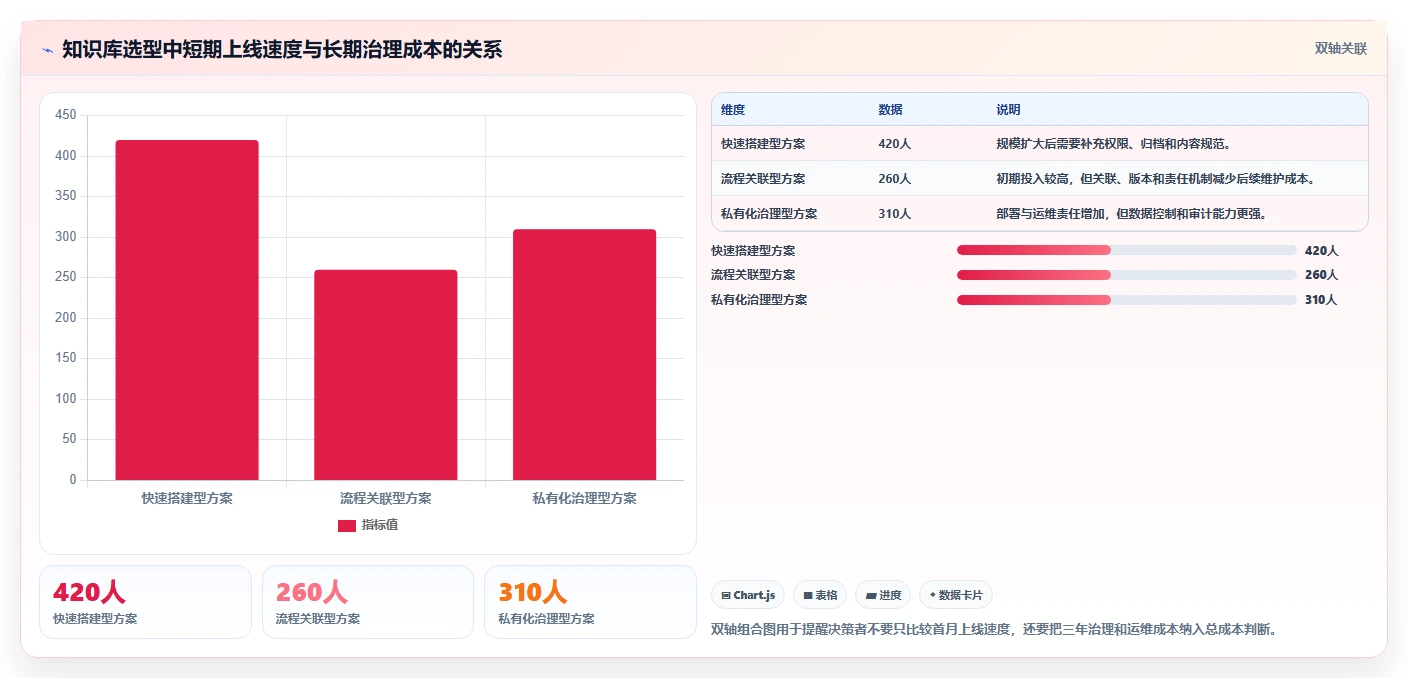Image resolution: width=1408 pixels, height=678 pixels.
Task: Click the 450 y-axis tick label
Action: (x=66, y=115)
